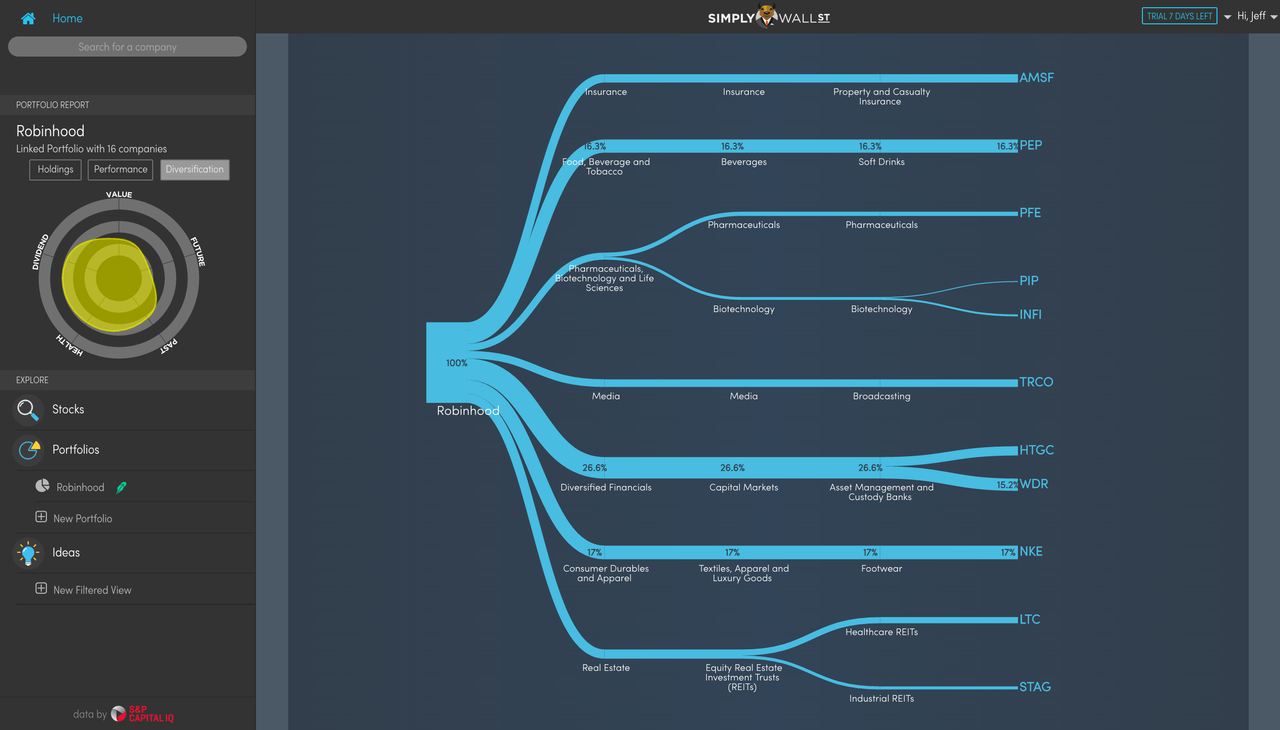
Task: Click the snowflake radar chart
Action: pos(119,278)
